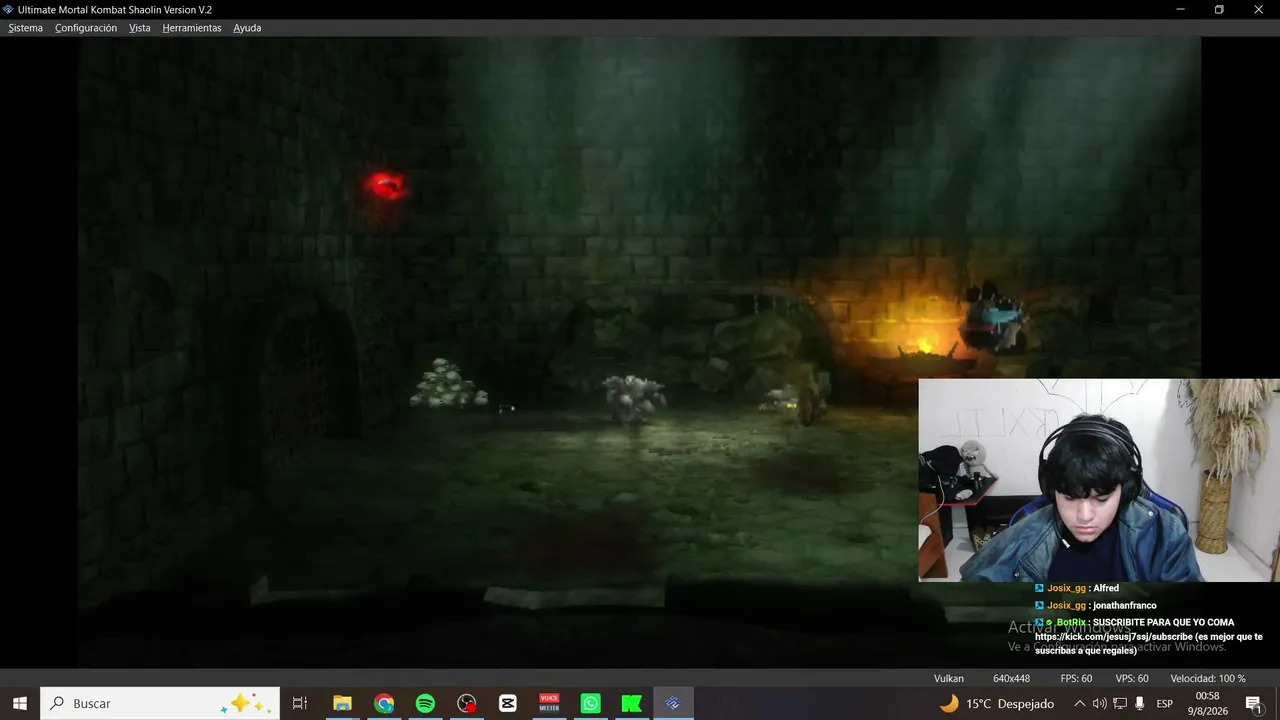Viewport: 1280px width, 720px height.
Task: Show hidden system tray icons
Action: [1079, 704]
